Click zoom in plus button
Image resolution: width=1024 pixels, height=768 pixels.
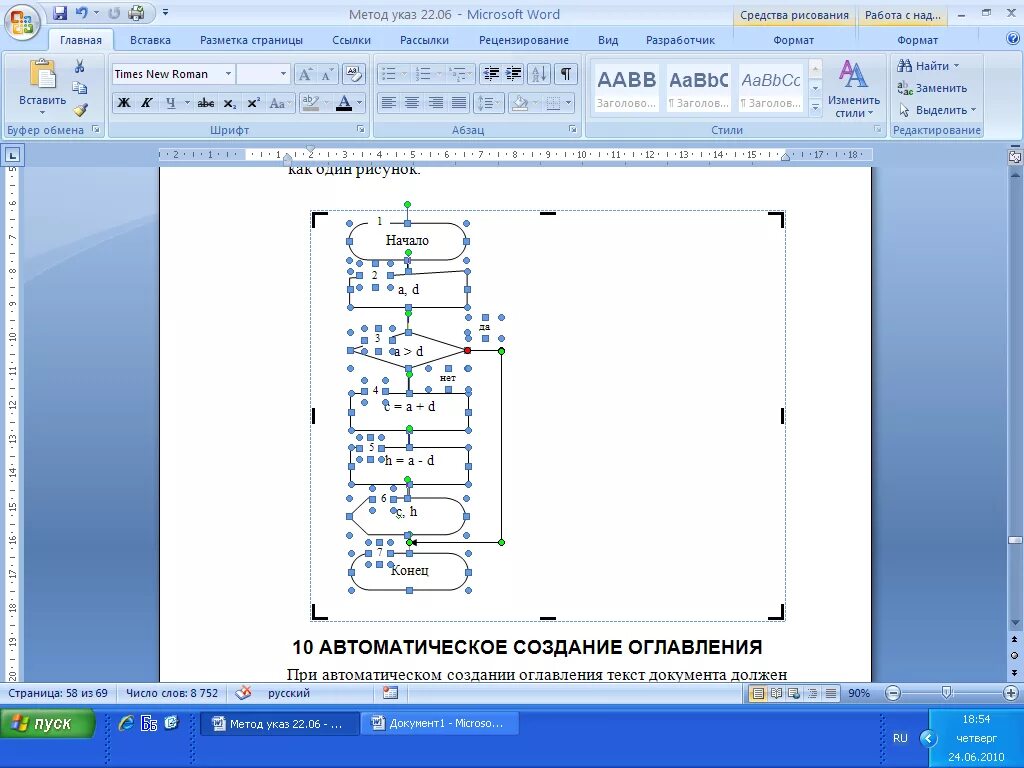(1010, 693)
